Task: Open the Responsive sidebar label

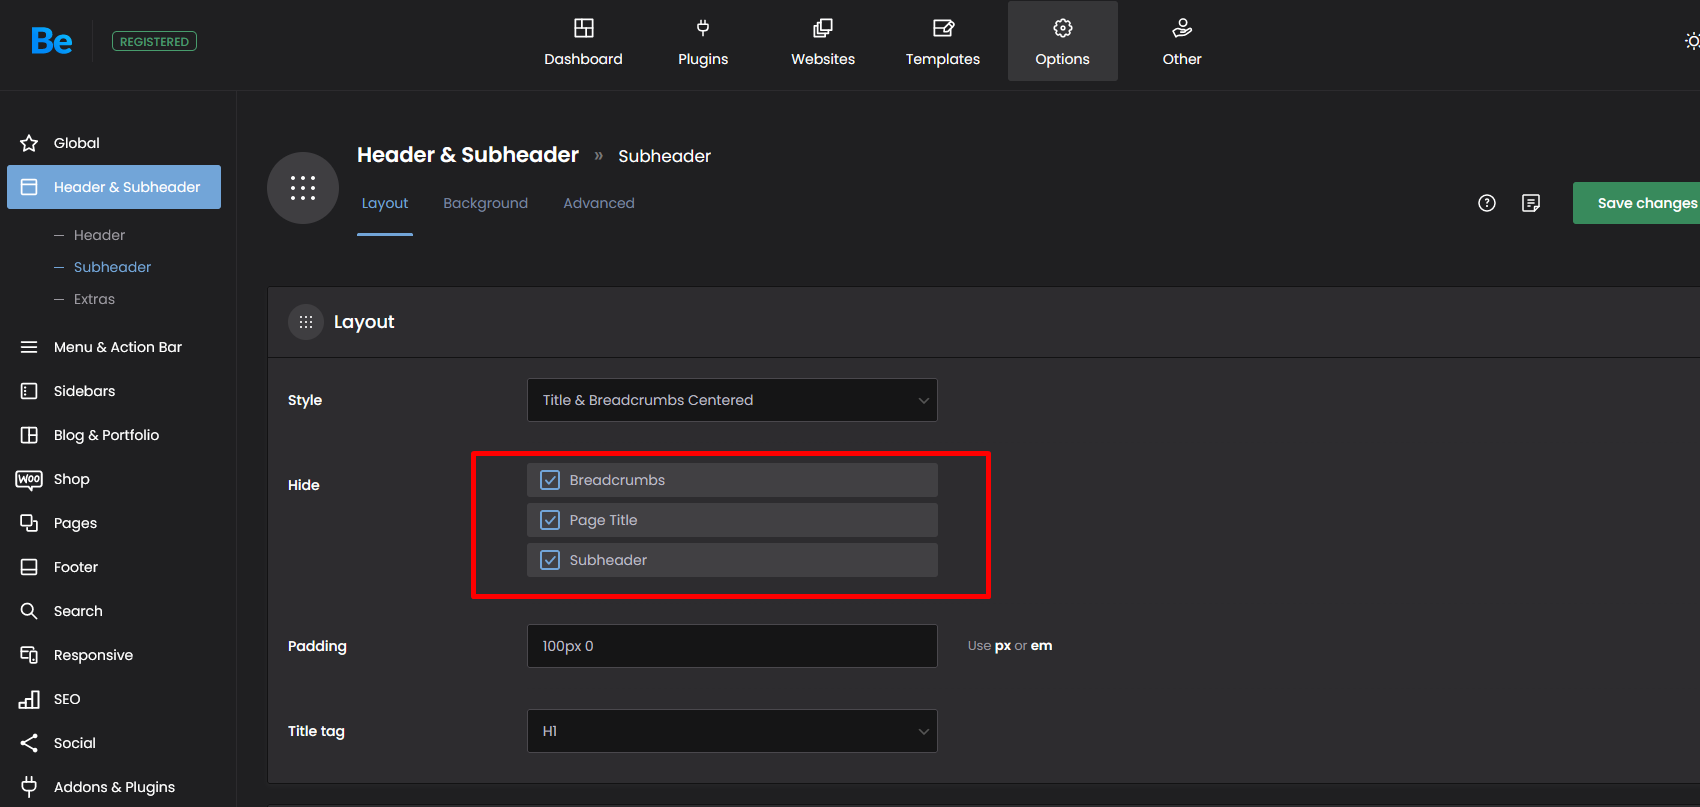Action: 93,655
